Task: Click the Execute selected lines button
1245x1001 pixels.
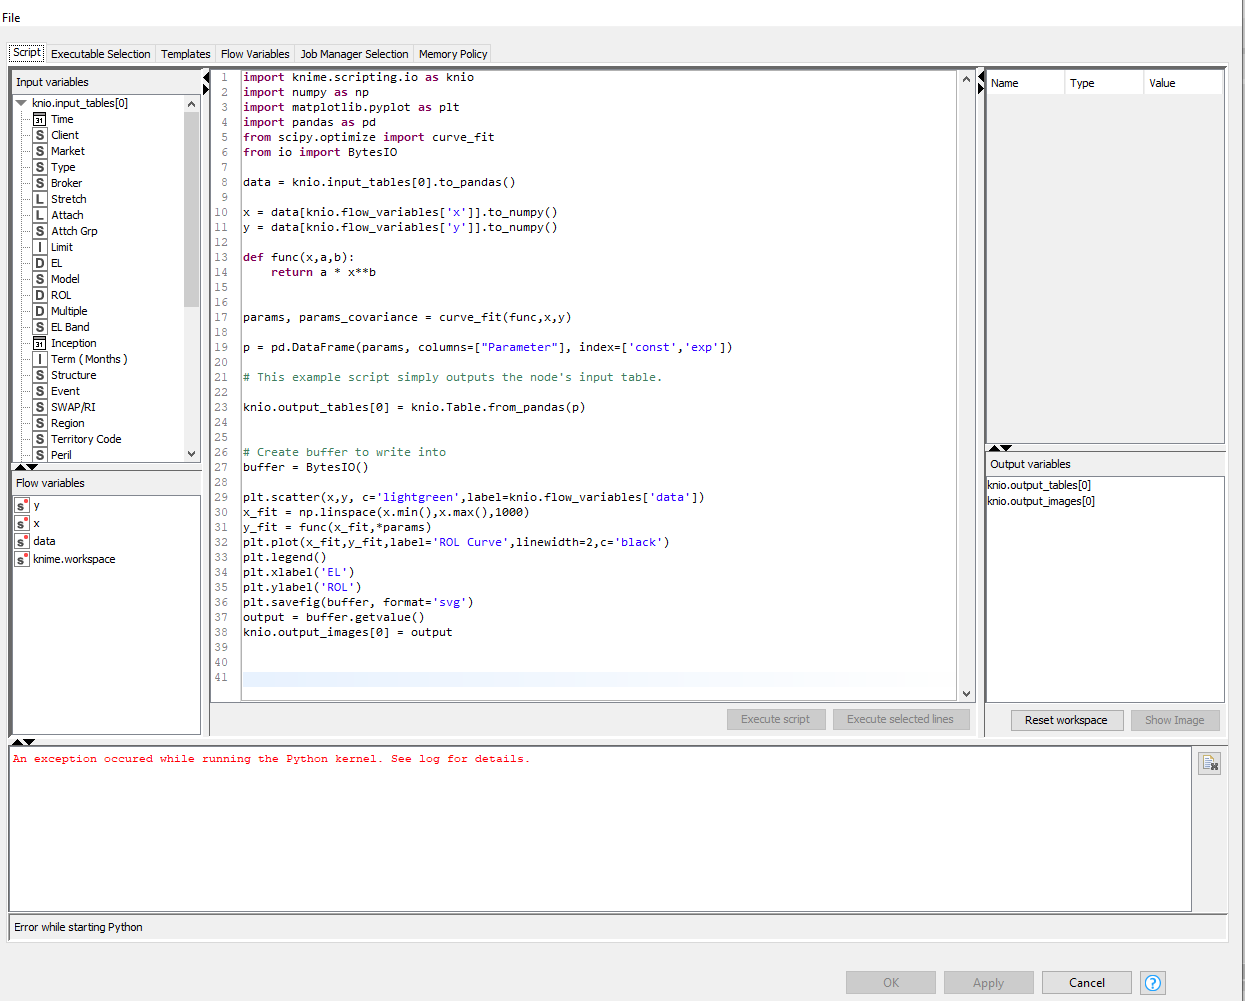Action: [900, 719]
